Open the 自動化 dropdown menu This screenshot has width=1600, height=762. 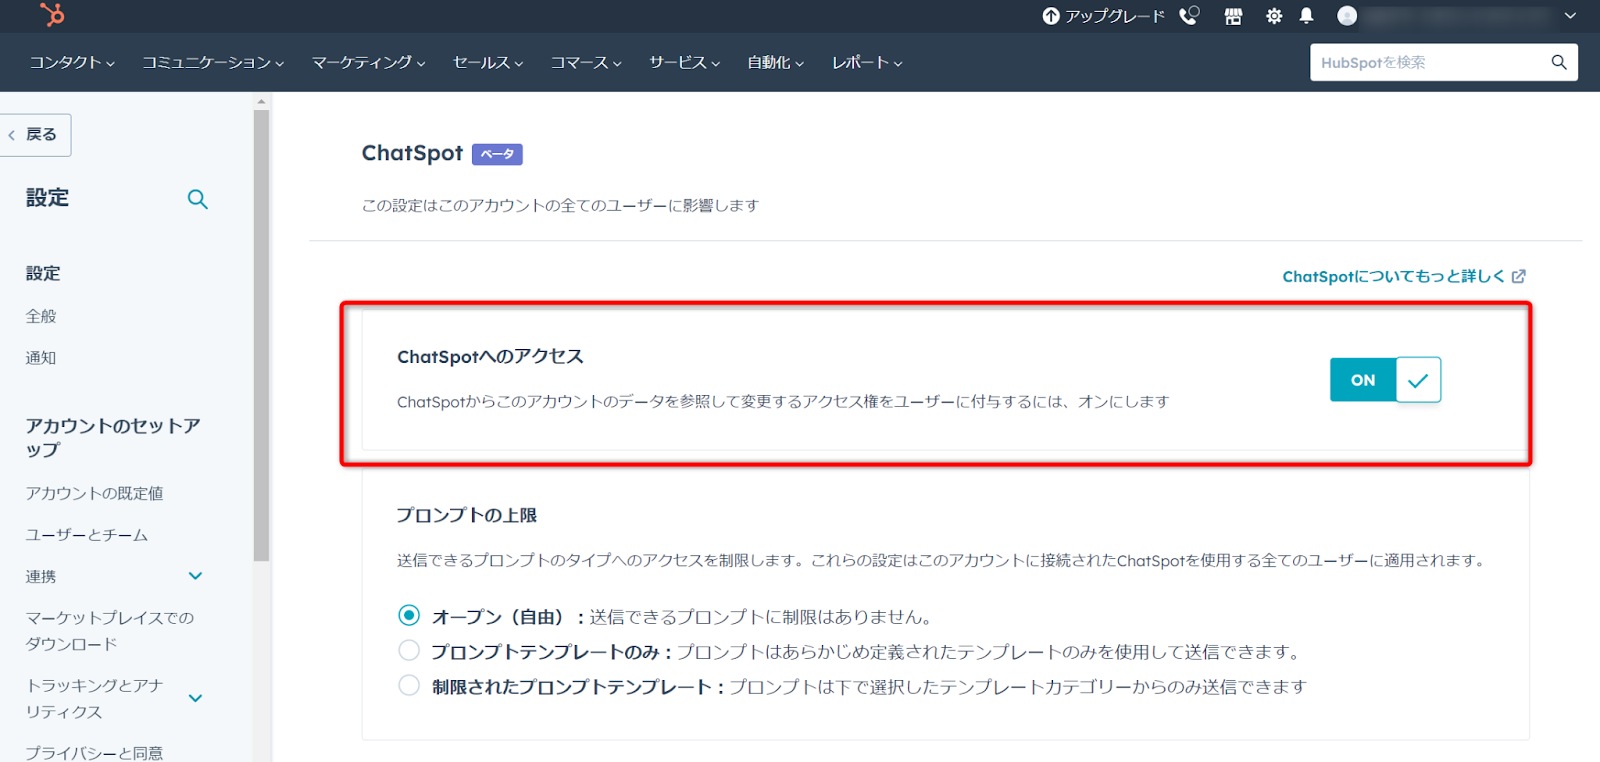tap(775, 62)
